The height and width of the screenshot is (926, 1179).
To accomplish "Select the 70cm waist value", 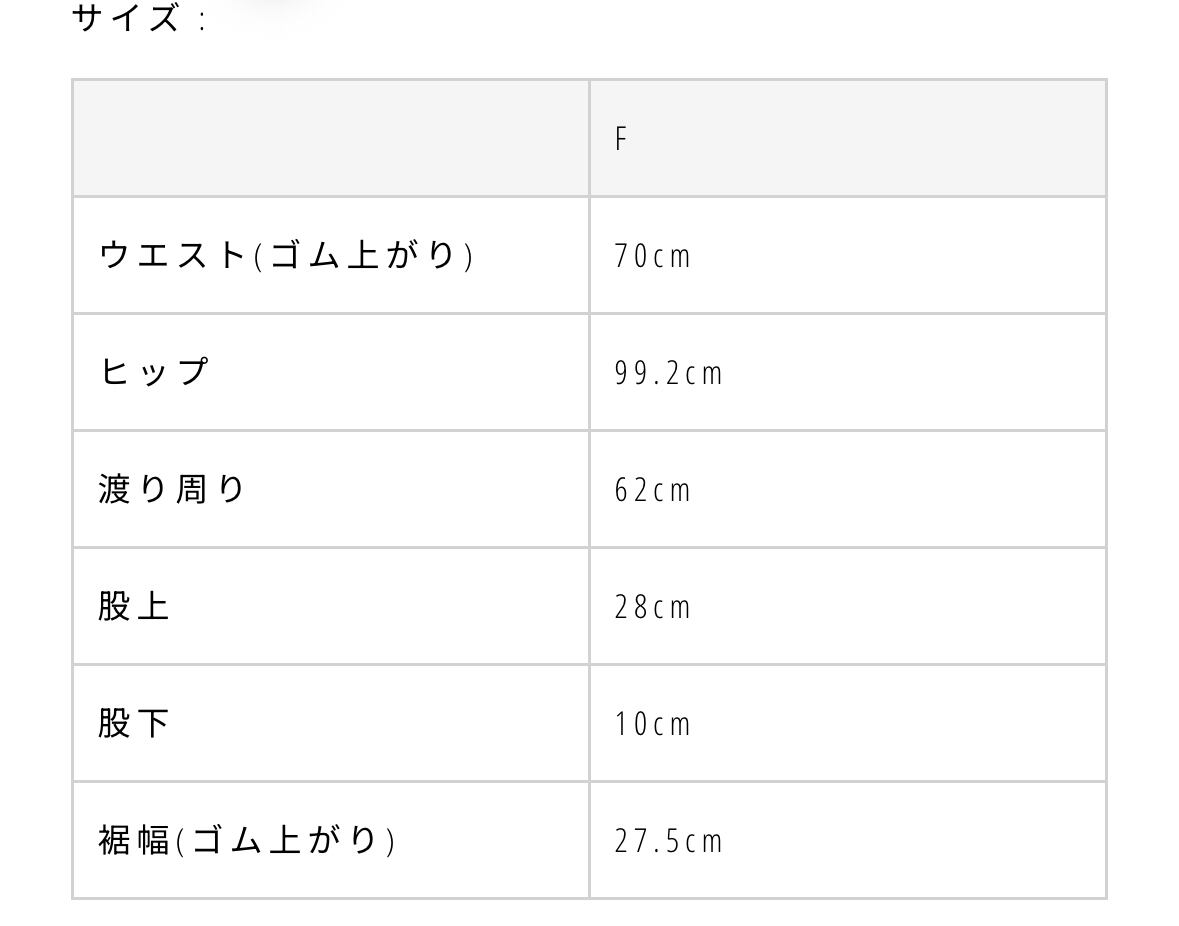I will tap(652, 256).
